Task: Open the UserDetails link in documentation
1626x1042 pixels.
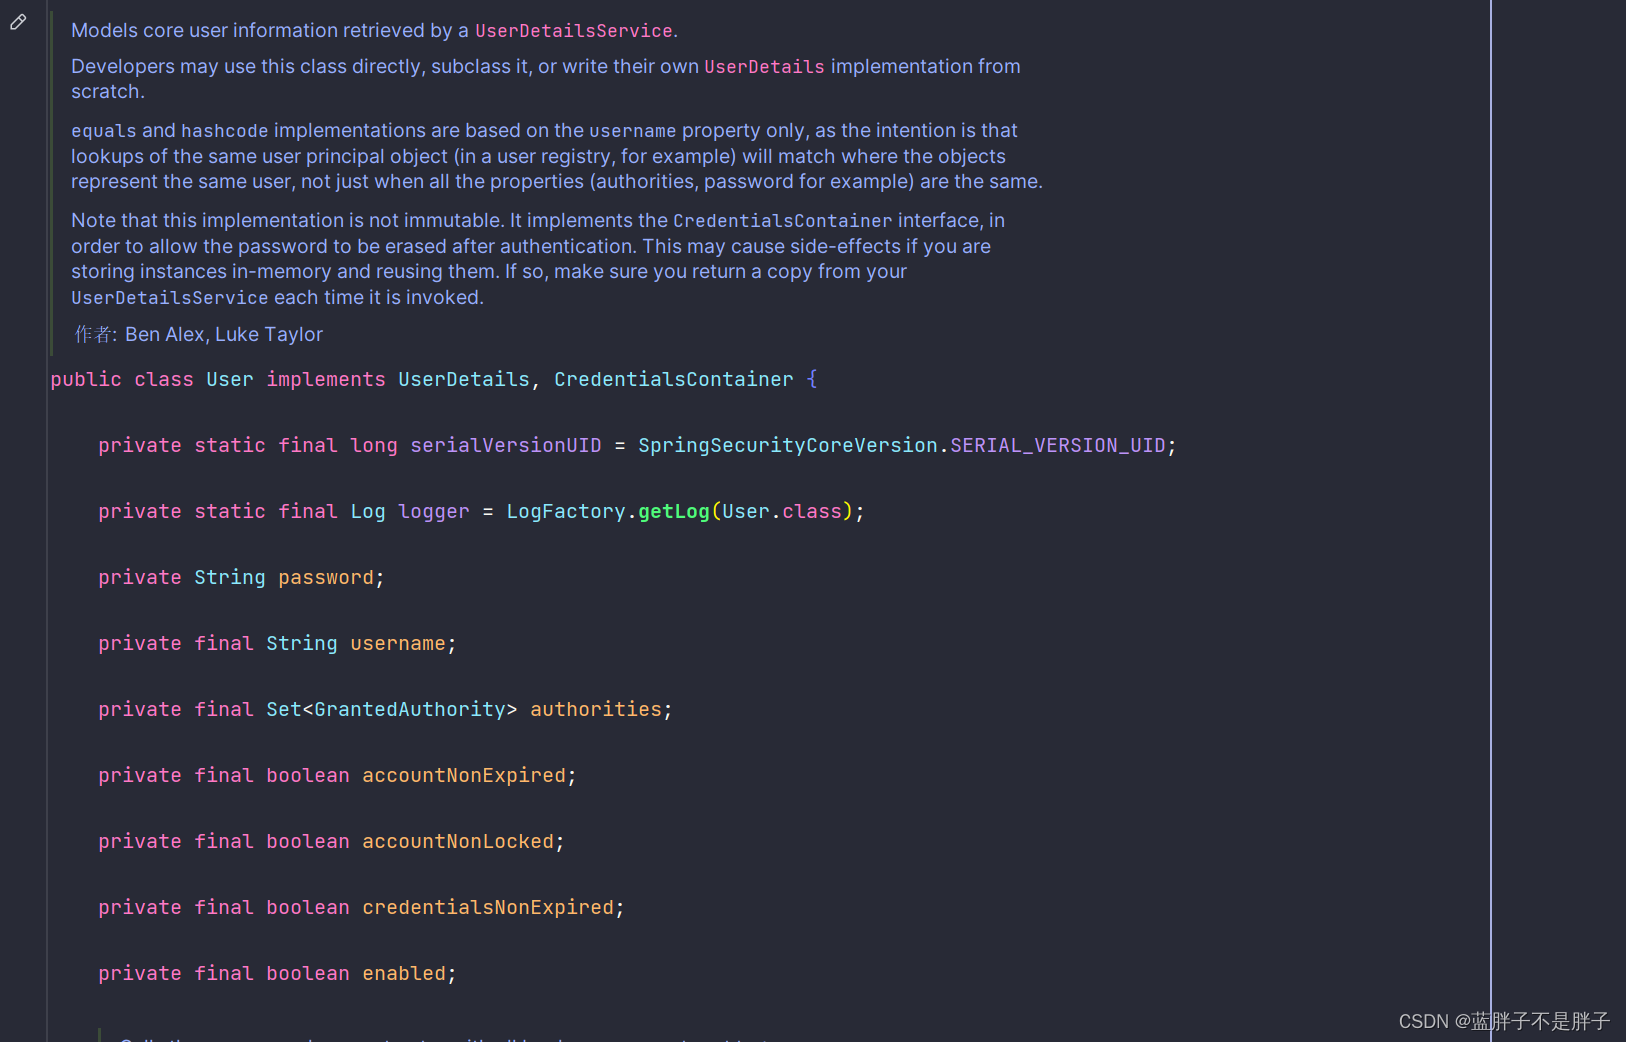Action: point(764,67)
